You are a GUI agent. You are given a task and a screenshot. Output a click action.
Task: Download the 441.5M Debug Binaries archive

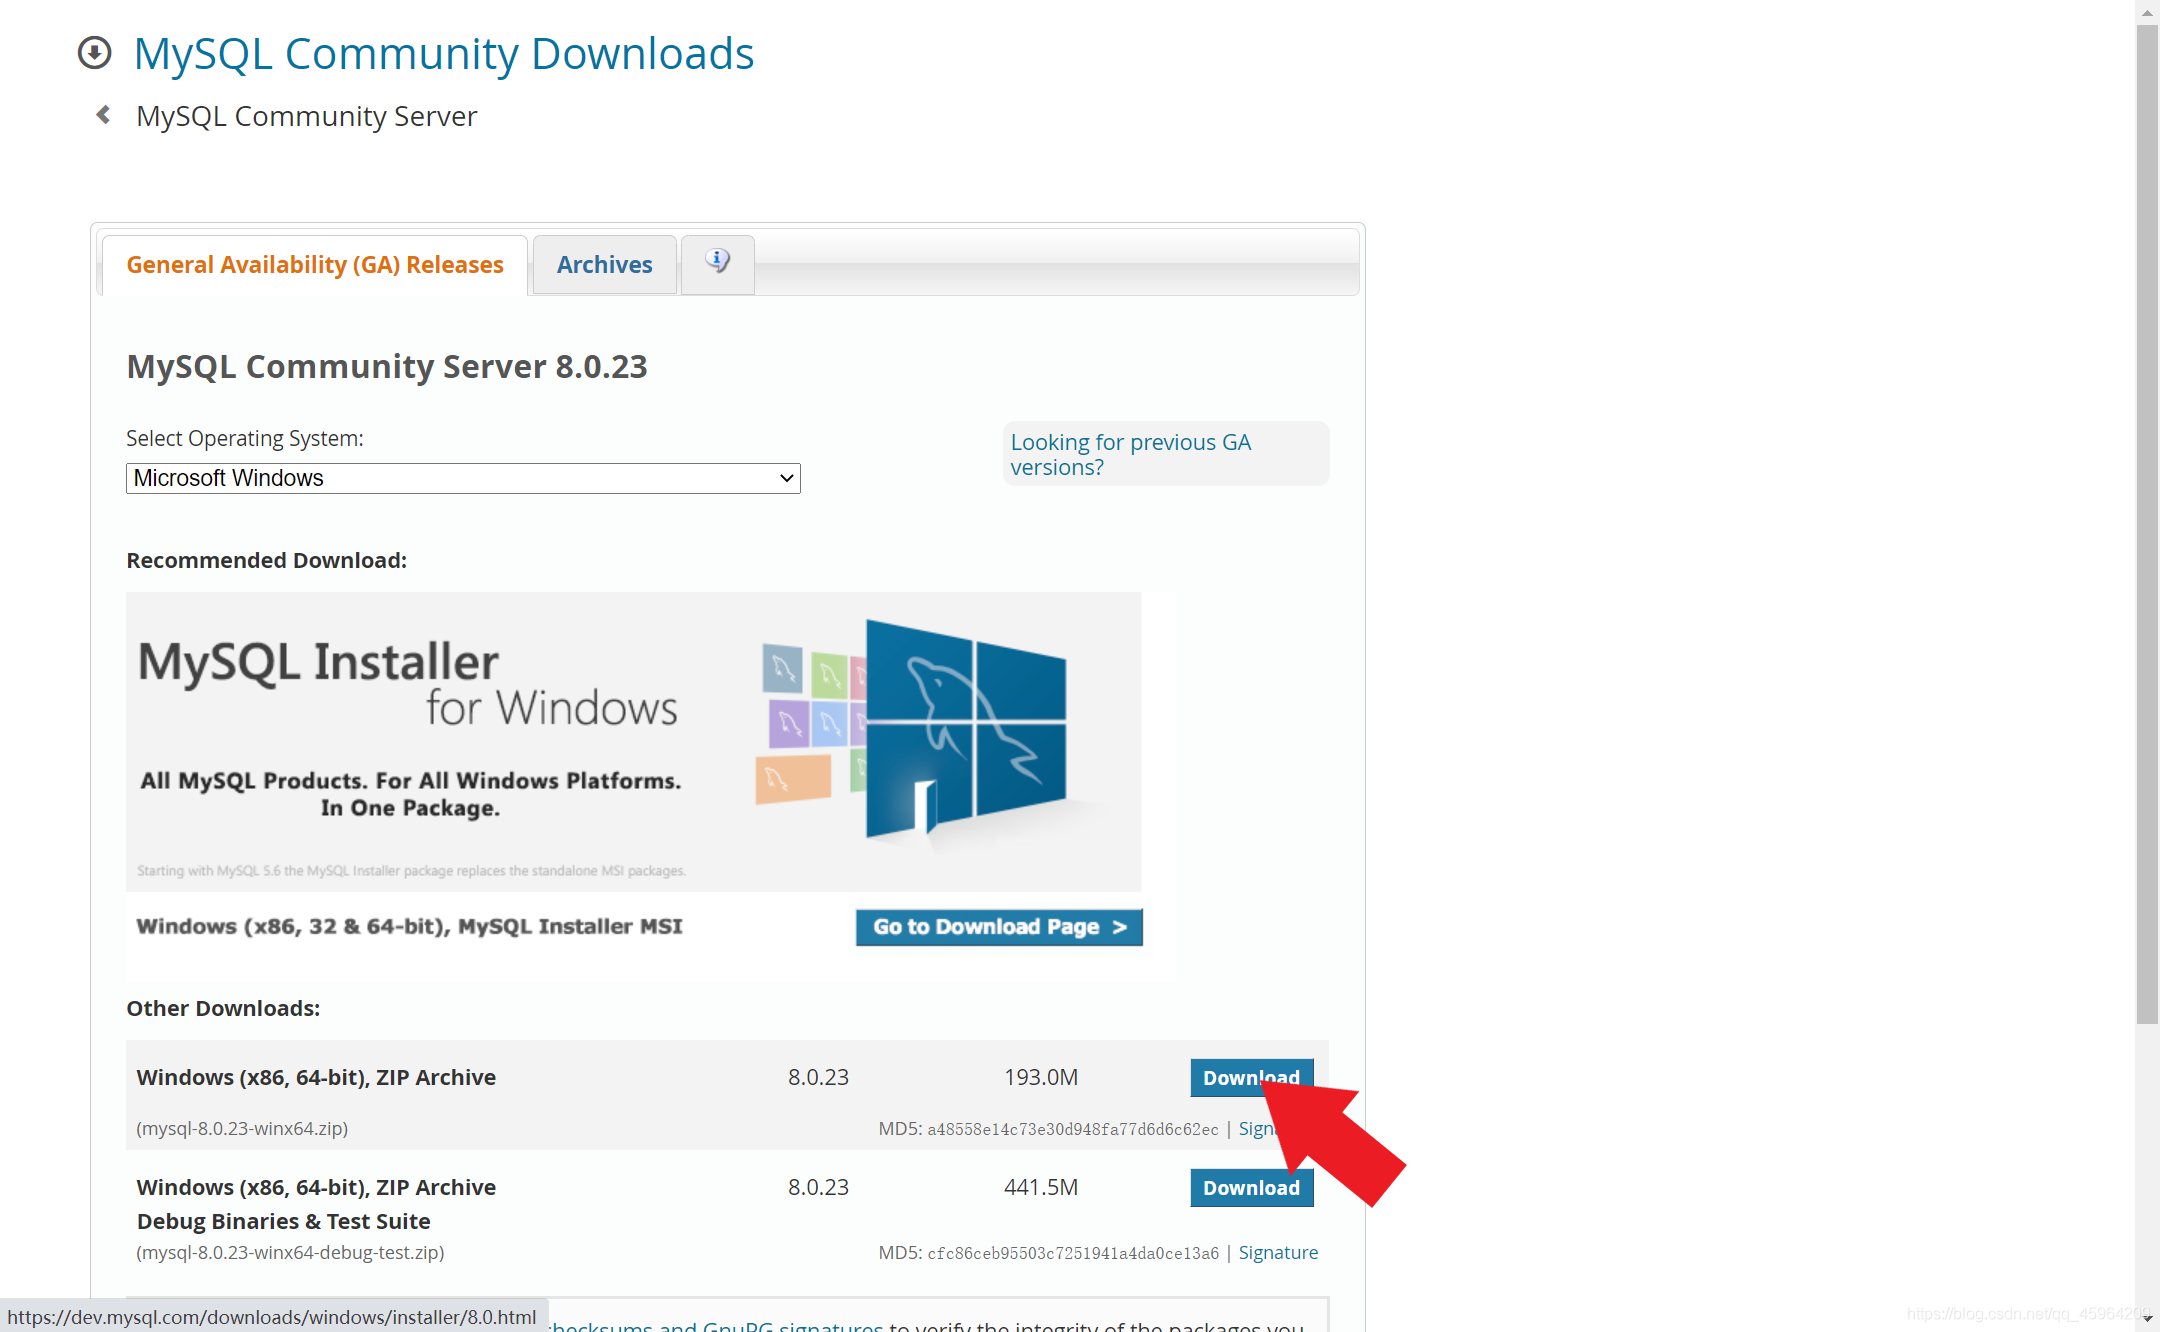(1251, 1187)
